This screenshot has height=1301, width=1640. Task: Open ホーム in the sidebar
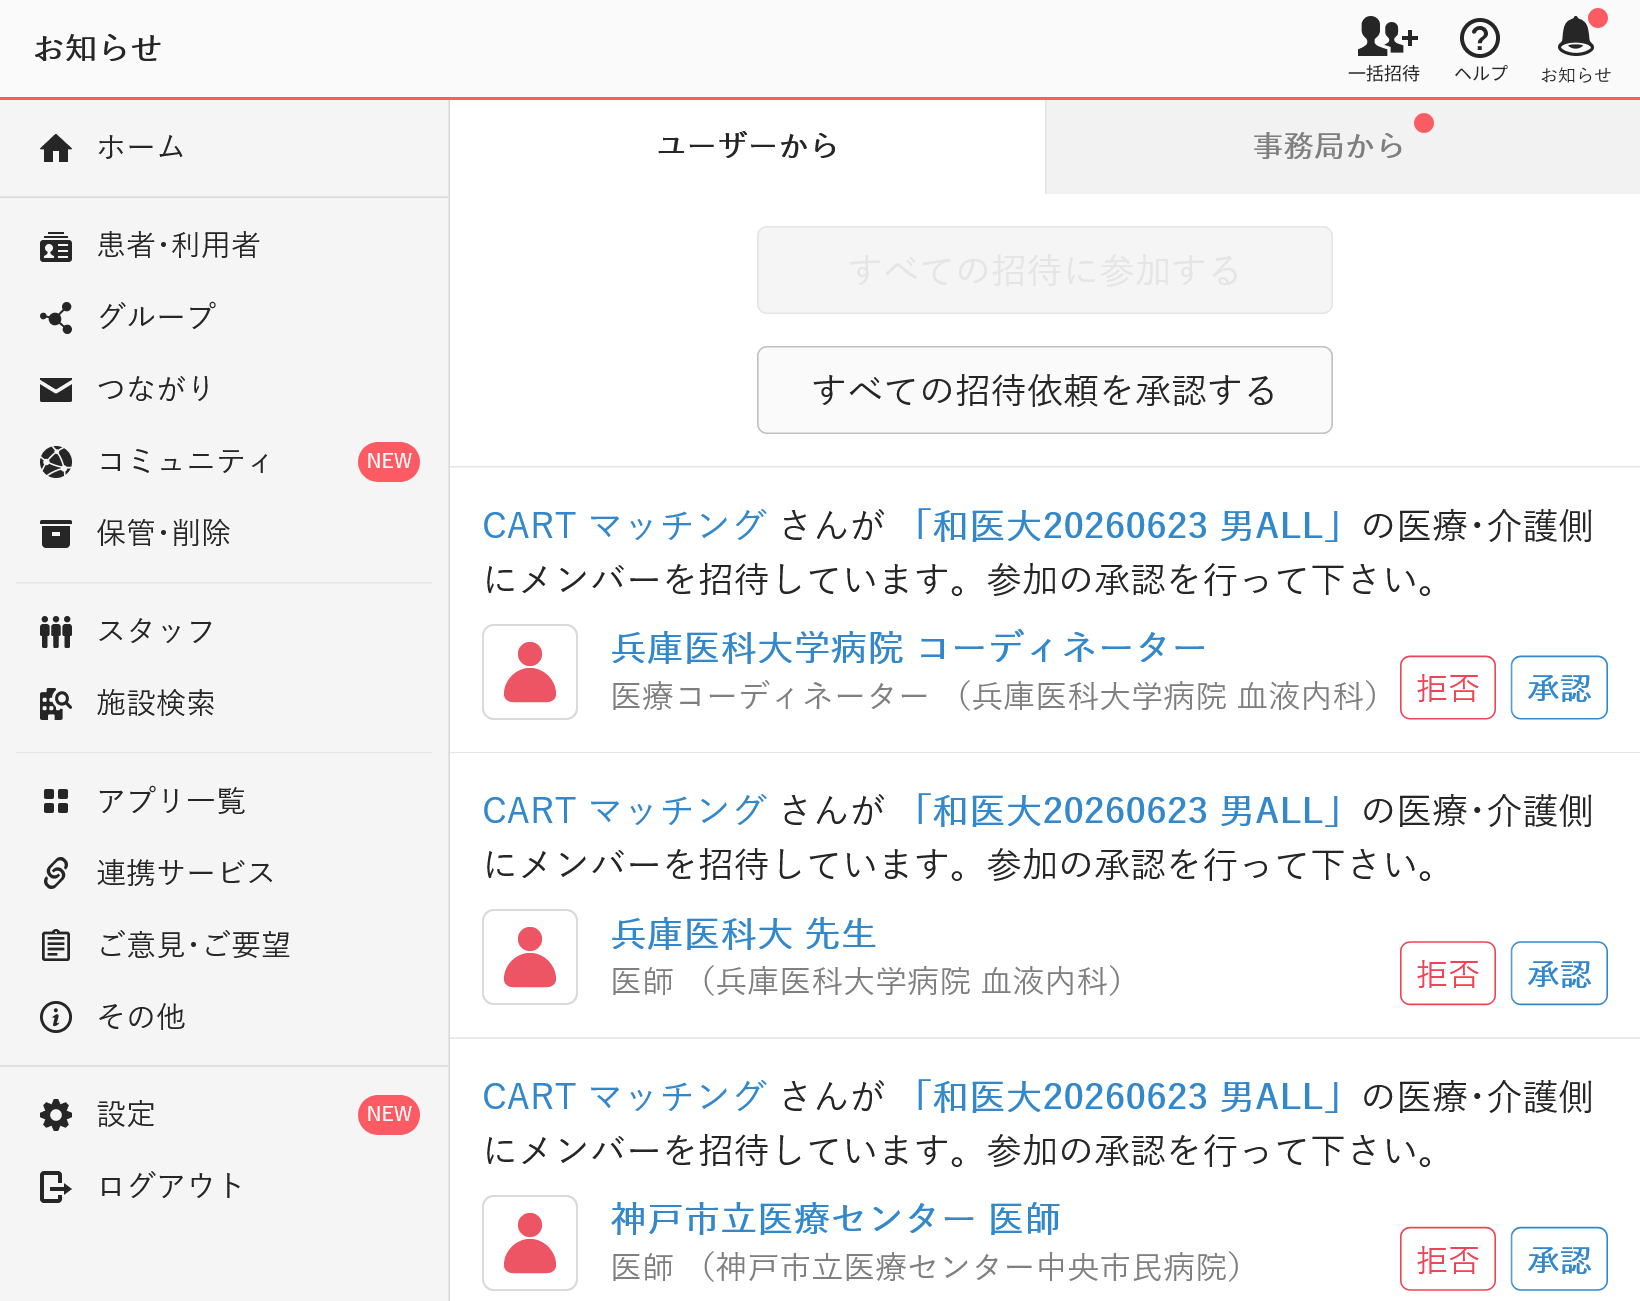click(x=224, y=147)
